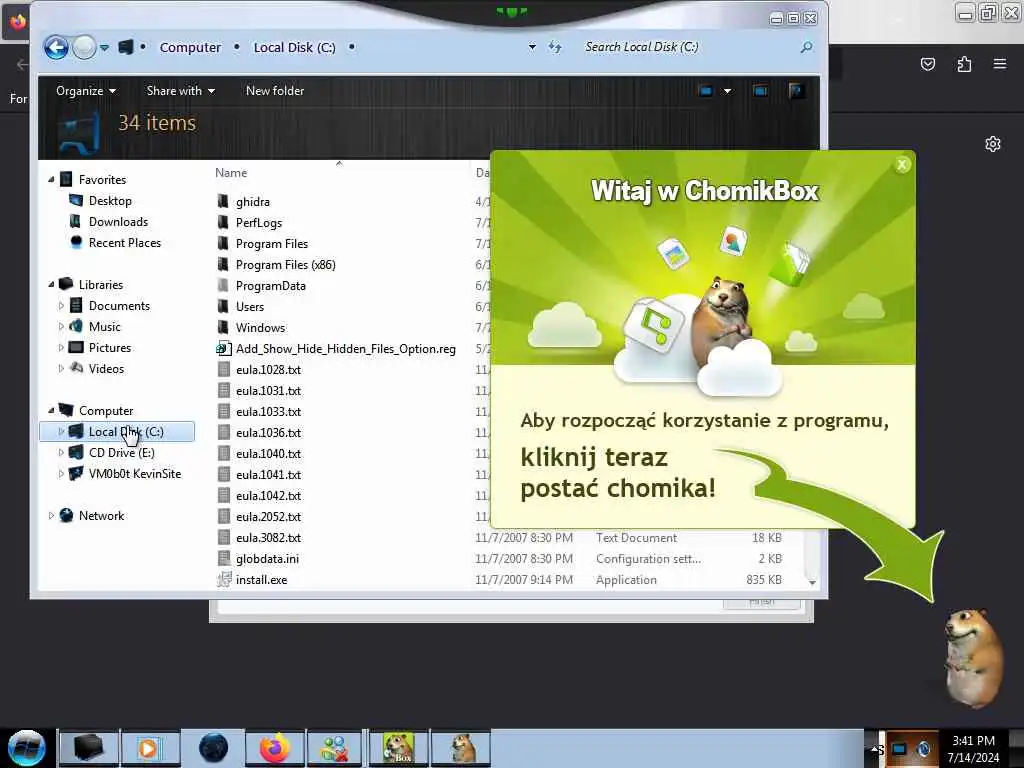
Task: Expand the Videos library node
Action: pyautogui.click(x=61, y=368)
